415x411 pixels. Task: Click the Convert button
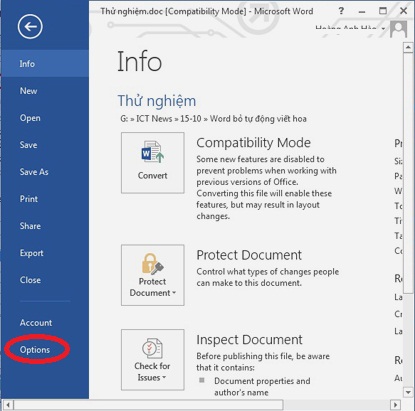point(153,163)
